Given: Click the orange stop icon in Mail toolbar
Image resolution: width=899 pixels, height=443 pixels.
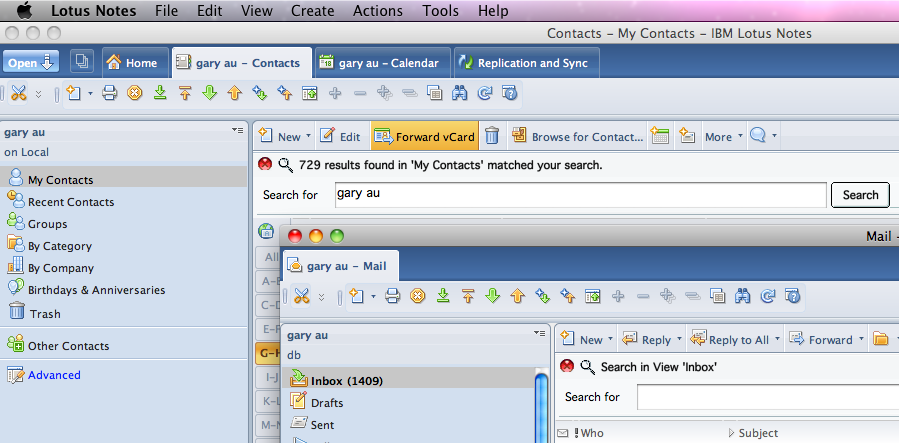Looking at the screenshot, I should [418, 296].
